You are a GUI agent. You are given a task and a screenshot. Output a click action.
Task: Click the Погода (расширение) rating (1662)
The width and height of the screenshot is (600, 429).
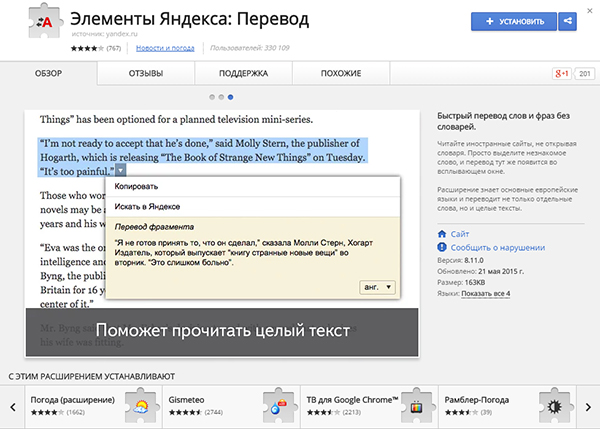click(58, 412)
